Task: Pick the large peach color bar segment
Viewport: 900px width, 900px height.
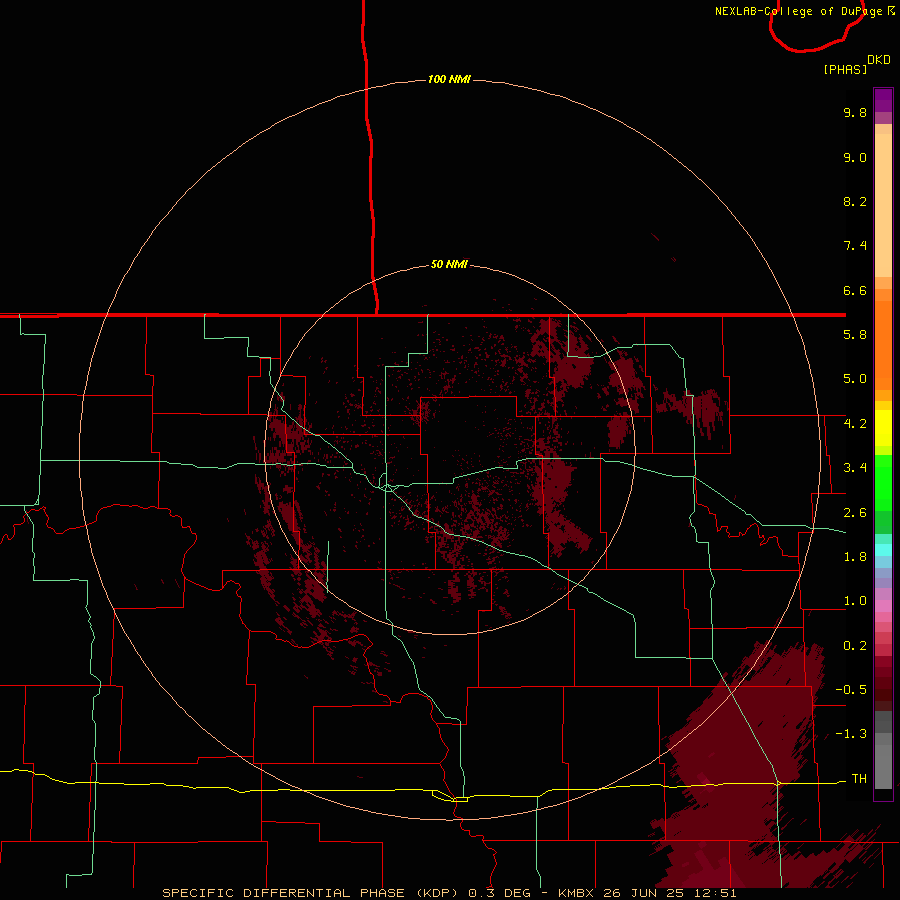Action: pos(883,205)
